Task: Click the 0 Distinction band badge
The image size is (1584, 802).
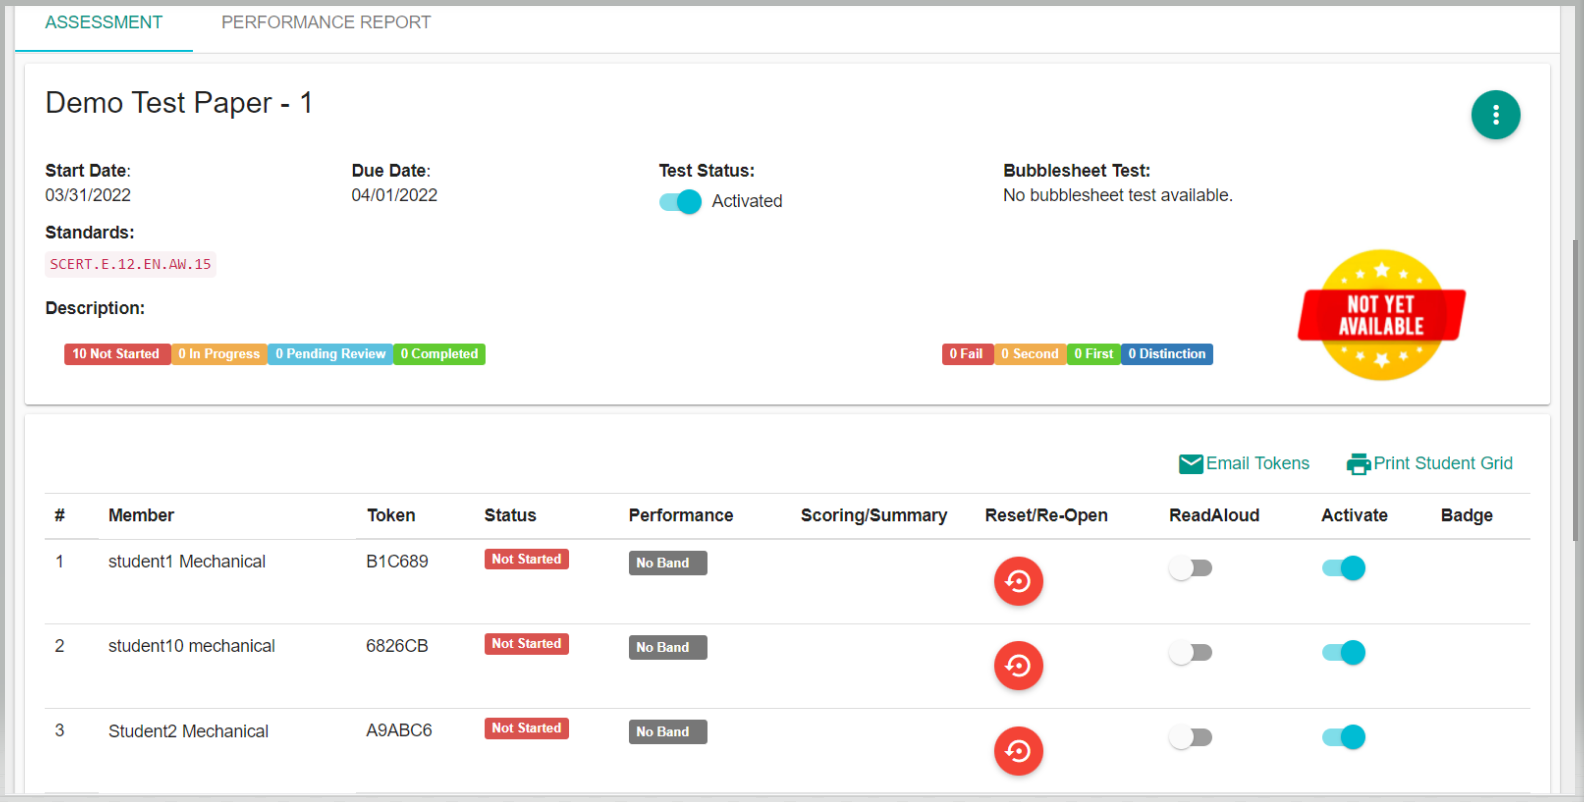Action: tap(1166, 354)
